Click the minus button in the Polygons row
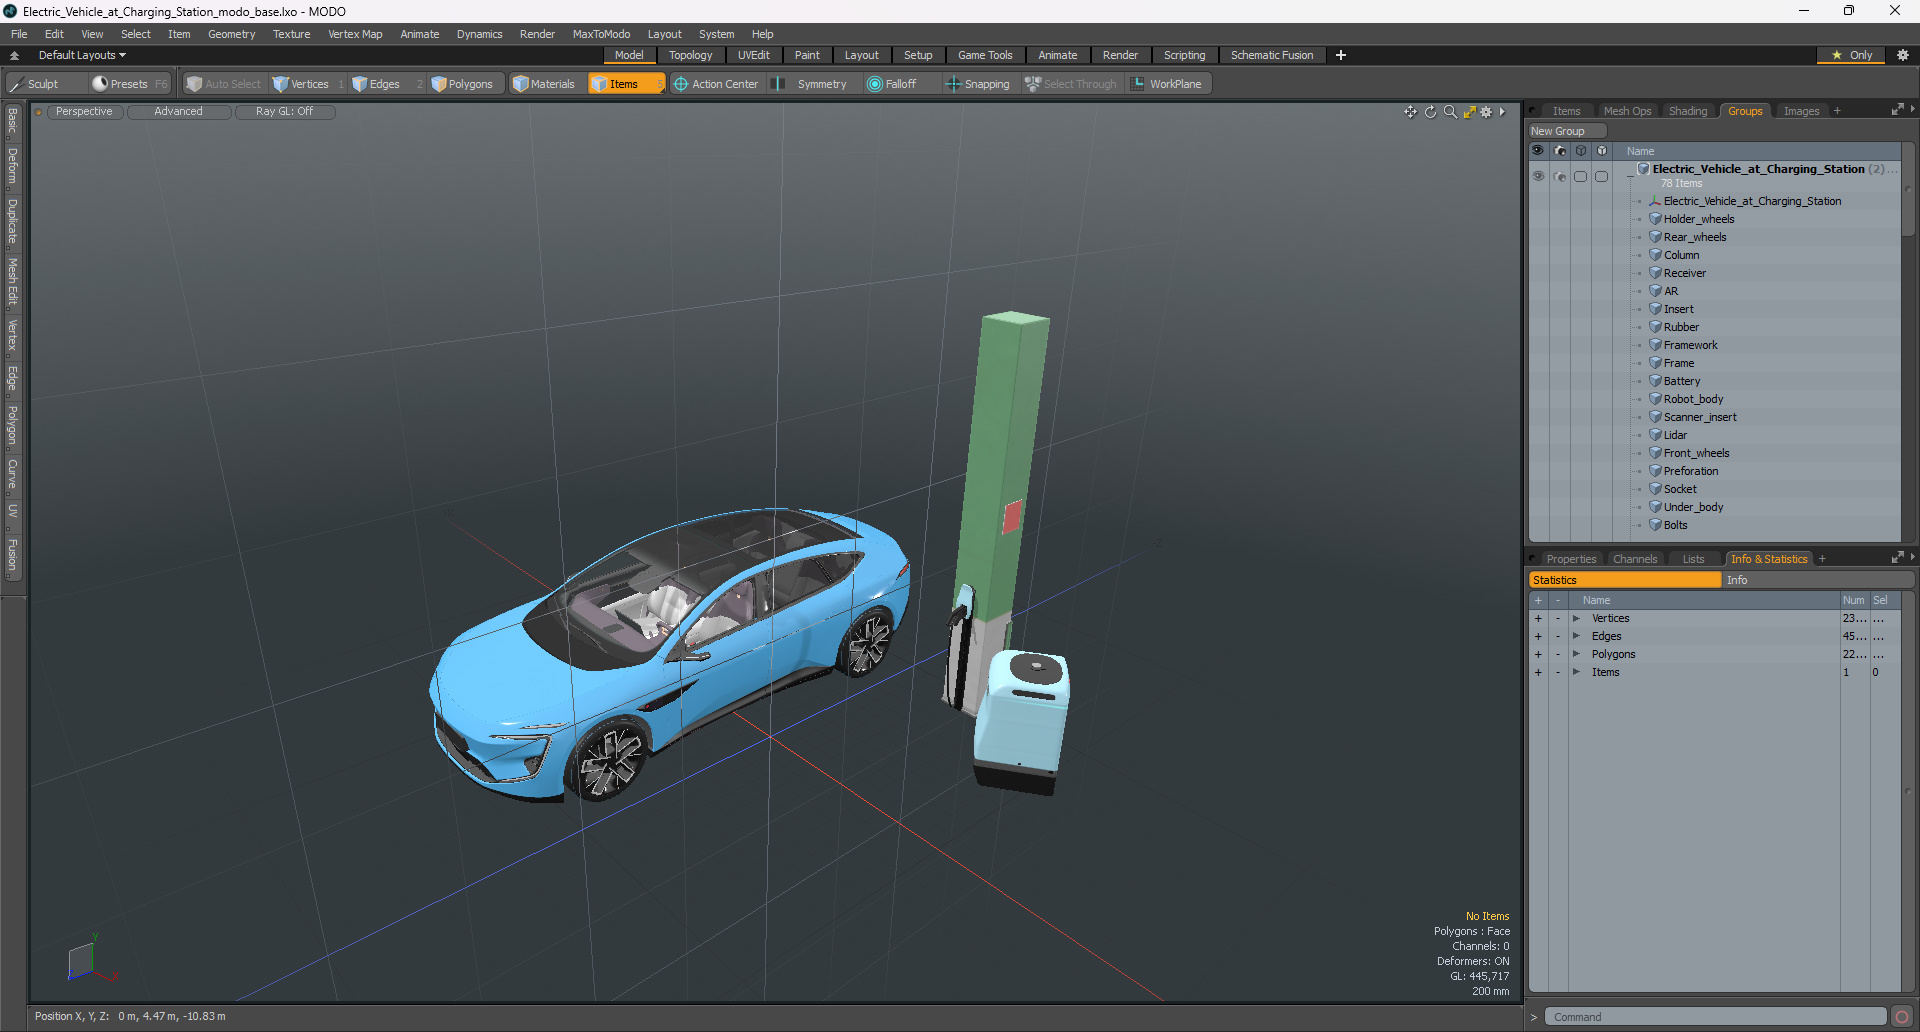Image resolution: width=1920 pixels, height=1032 pixels. coord(1558,655)
